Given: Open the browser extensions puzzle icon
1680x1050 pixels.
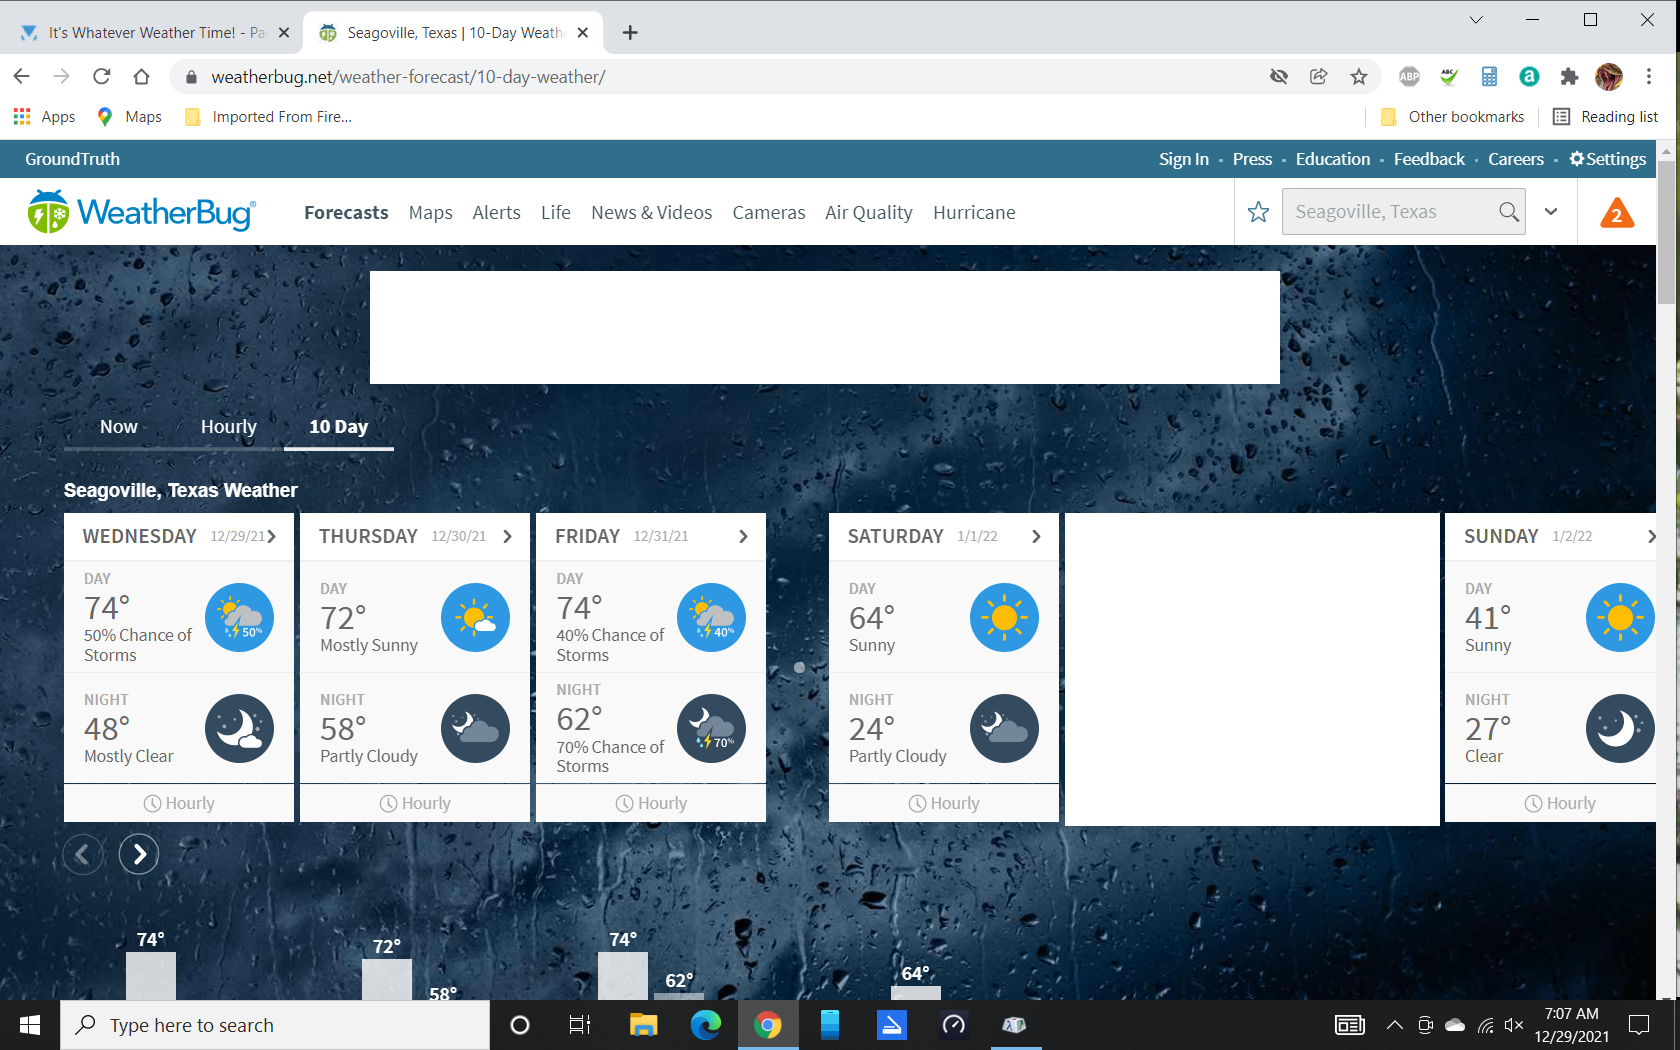Looking at the screenshot, I should tap(1569, 77).
